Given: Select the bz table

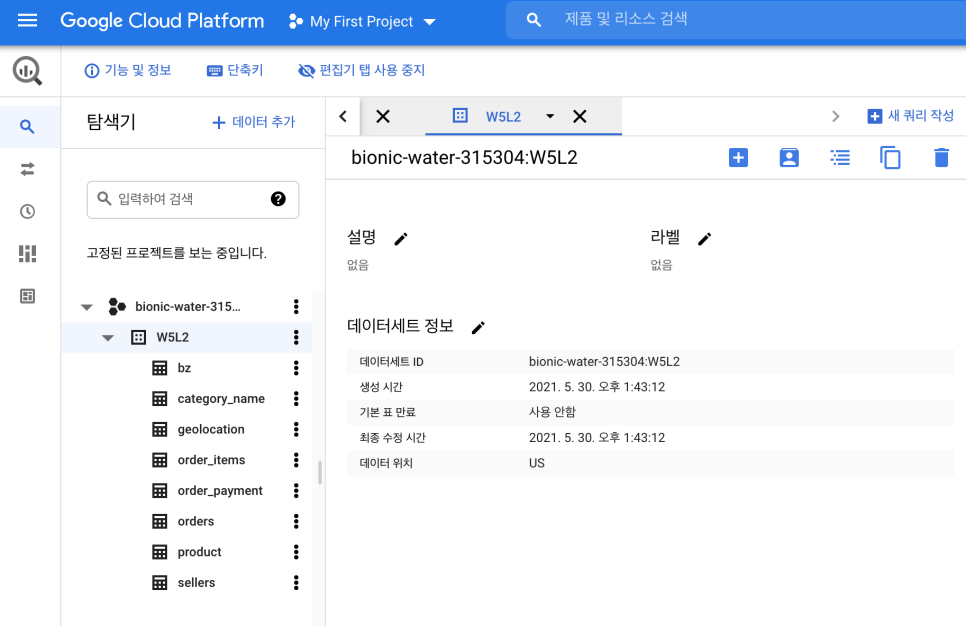Looking at the screenshot, I should click(184, 368).
